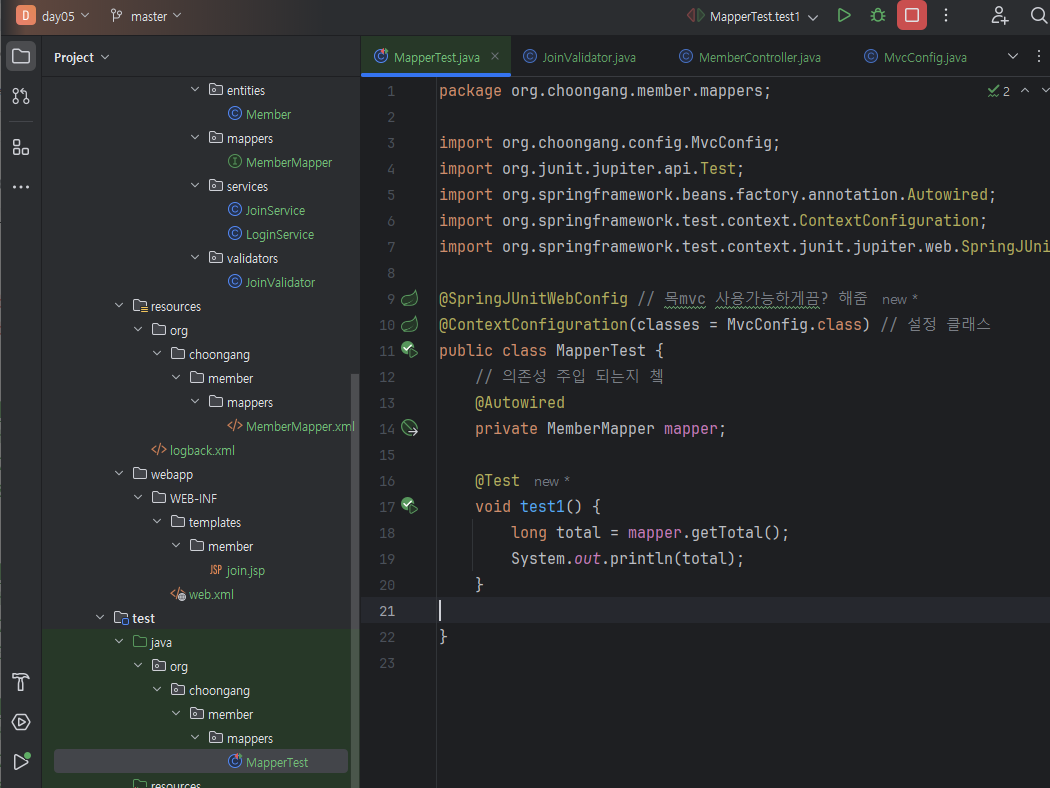Viewport: 1050px width, 788px height.
Task: Show more tool windows ellipsis
Action: tap(21, 187)
